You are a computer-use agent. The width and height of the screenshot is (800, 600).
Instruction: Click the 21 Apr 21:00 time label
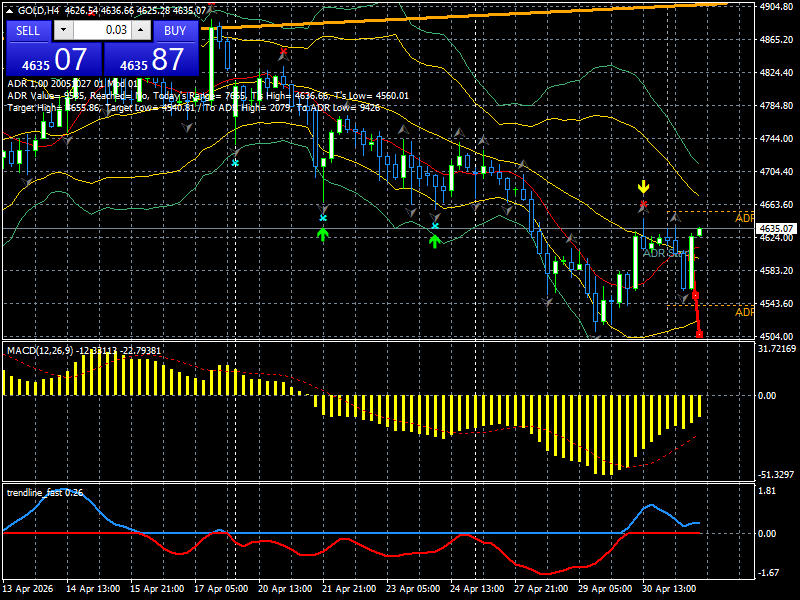(x=349, y=588)
